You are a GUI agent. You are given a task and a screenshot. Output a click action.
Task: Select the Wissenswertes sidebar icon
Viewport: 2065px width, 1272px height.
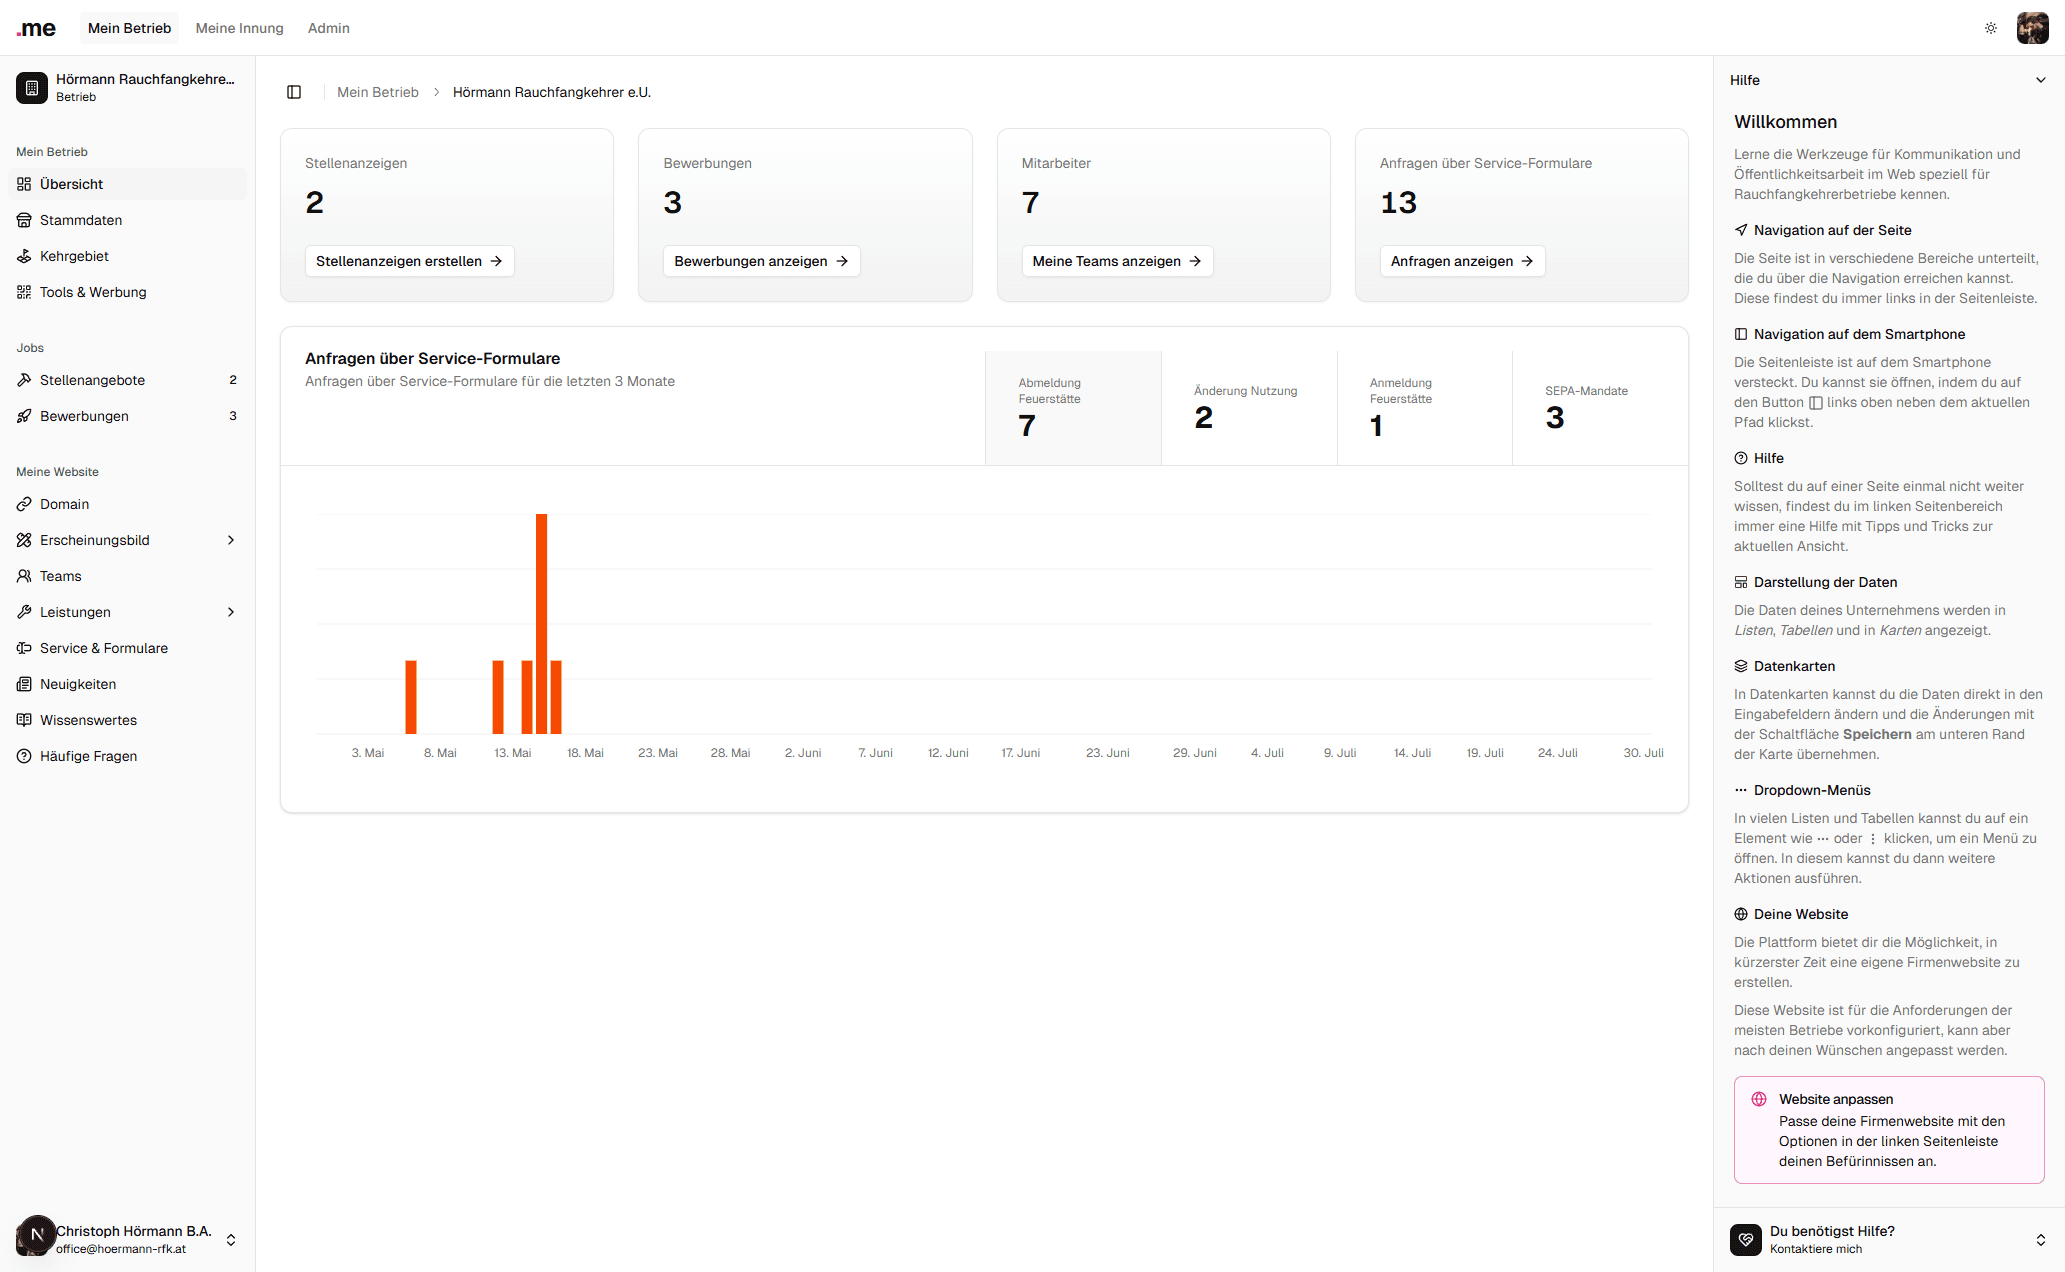tap(23, 720)
